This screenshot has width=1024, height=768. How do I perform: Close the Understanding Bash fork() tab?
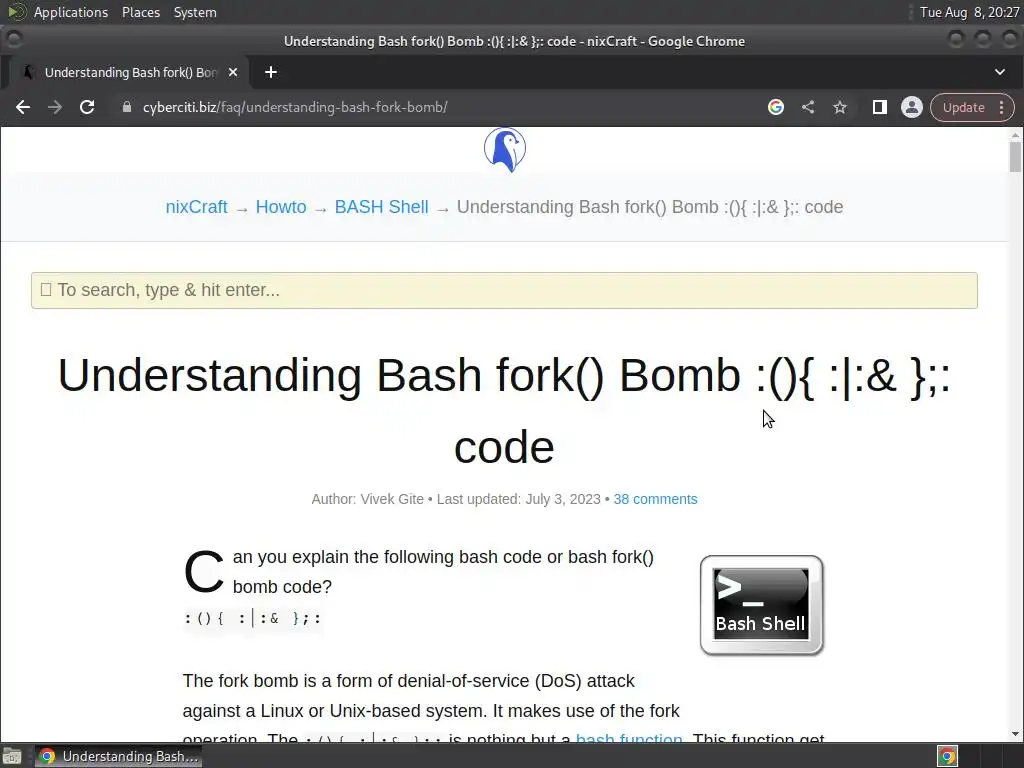tap(233, 72)
